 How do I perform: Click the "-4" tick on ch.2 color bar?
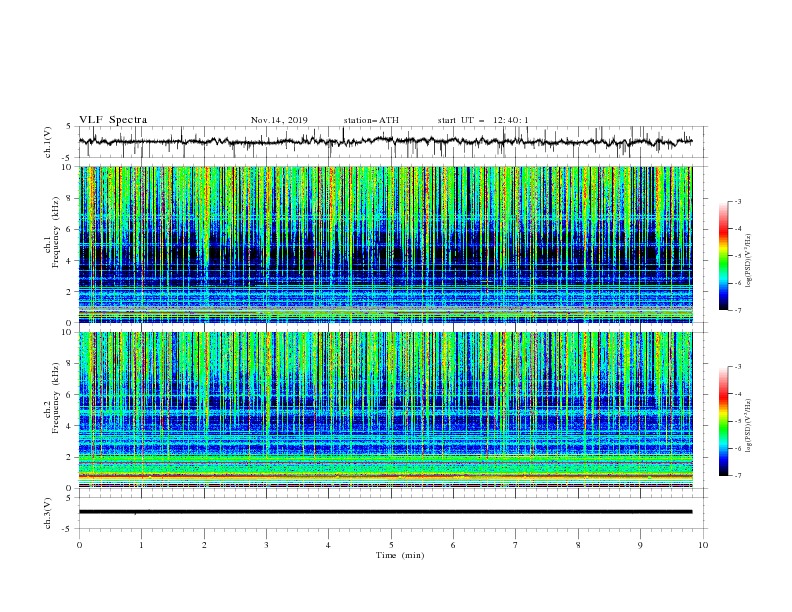click(x=737, y=394)
